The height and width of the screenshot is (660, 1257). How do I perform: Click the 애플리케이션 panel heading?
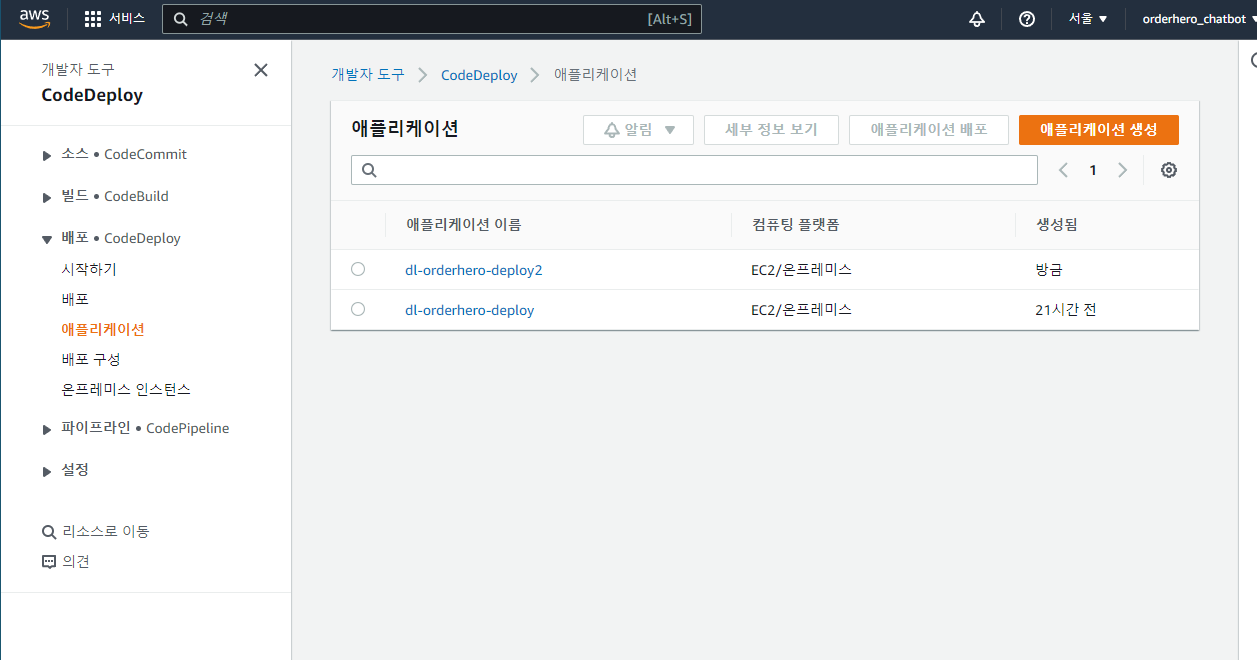pyautogui.click(x=405, y=128)
